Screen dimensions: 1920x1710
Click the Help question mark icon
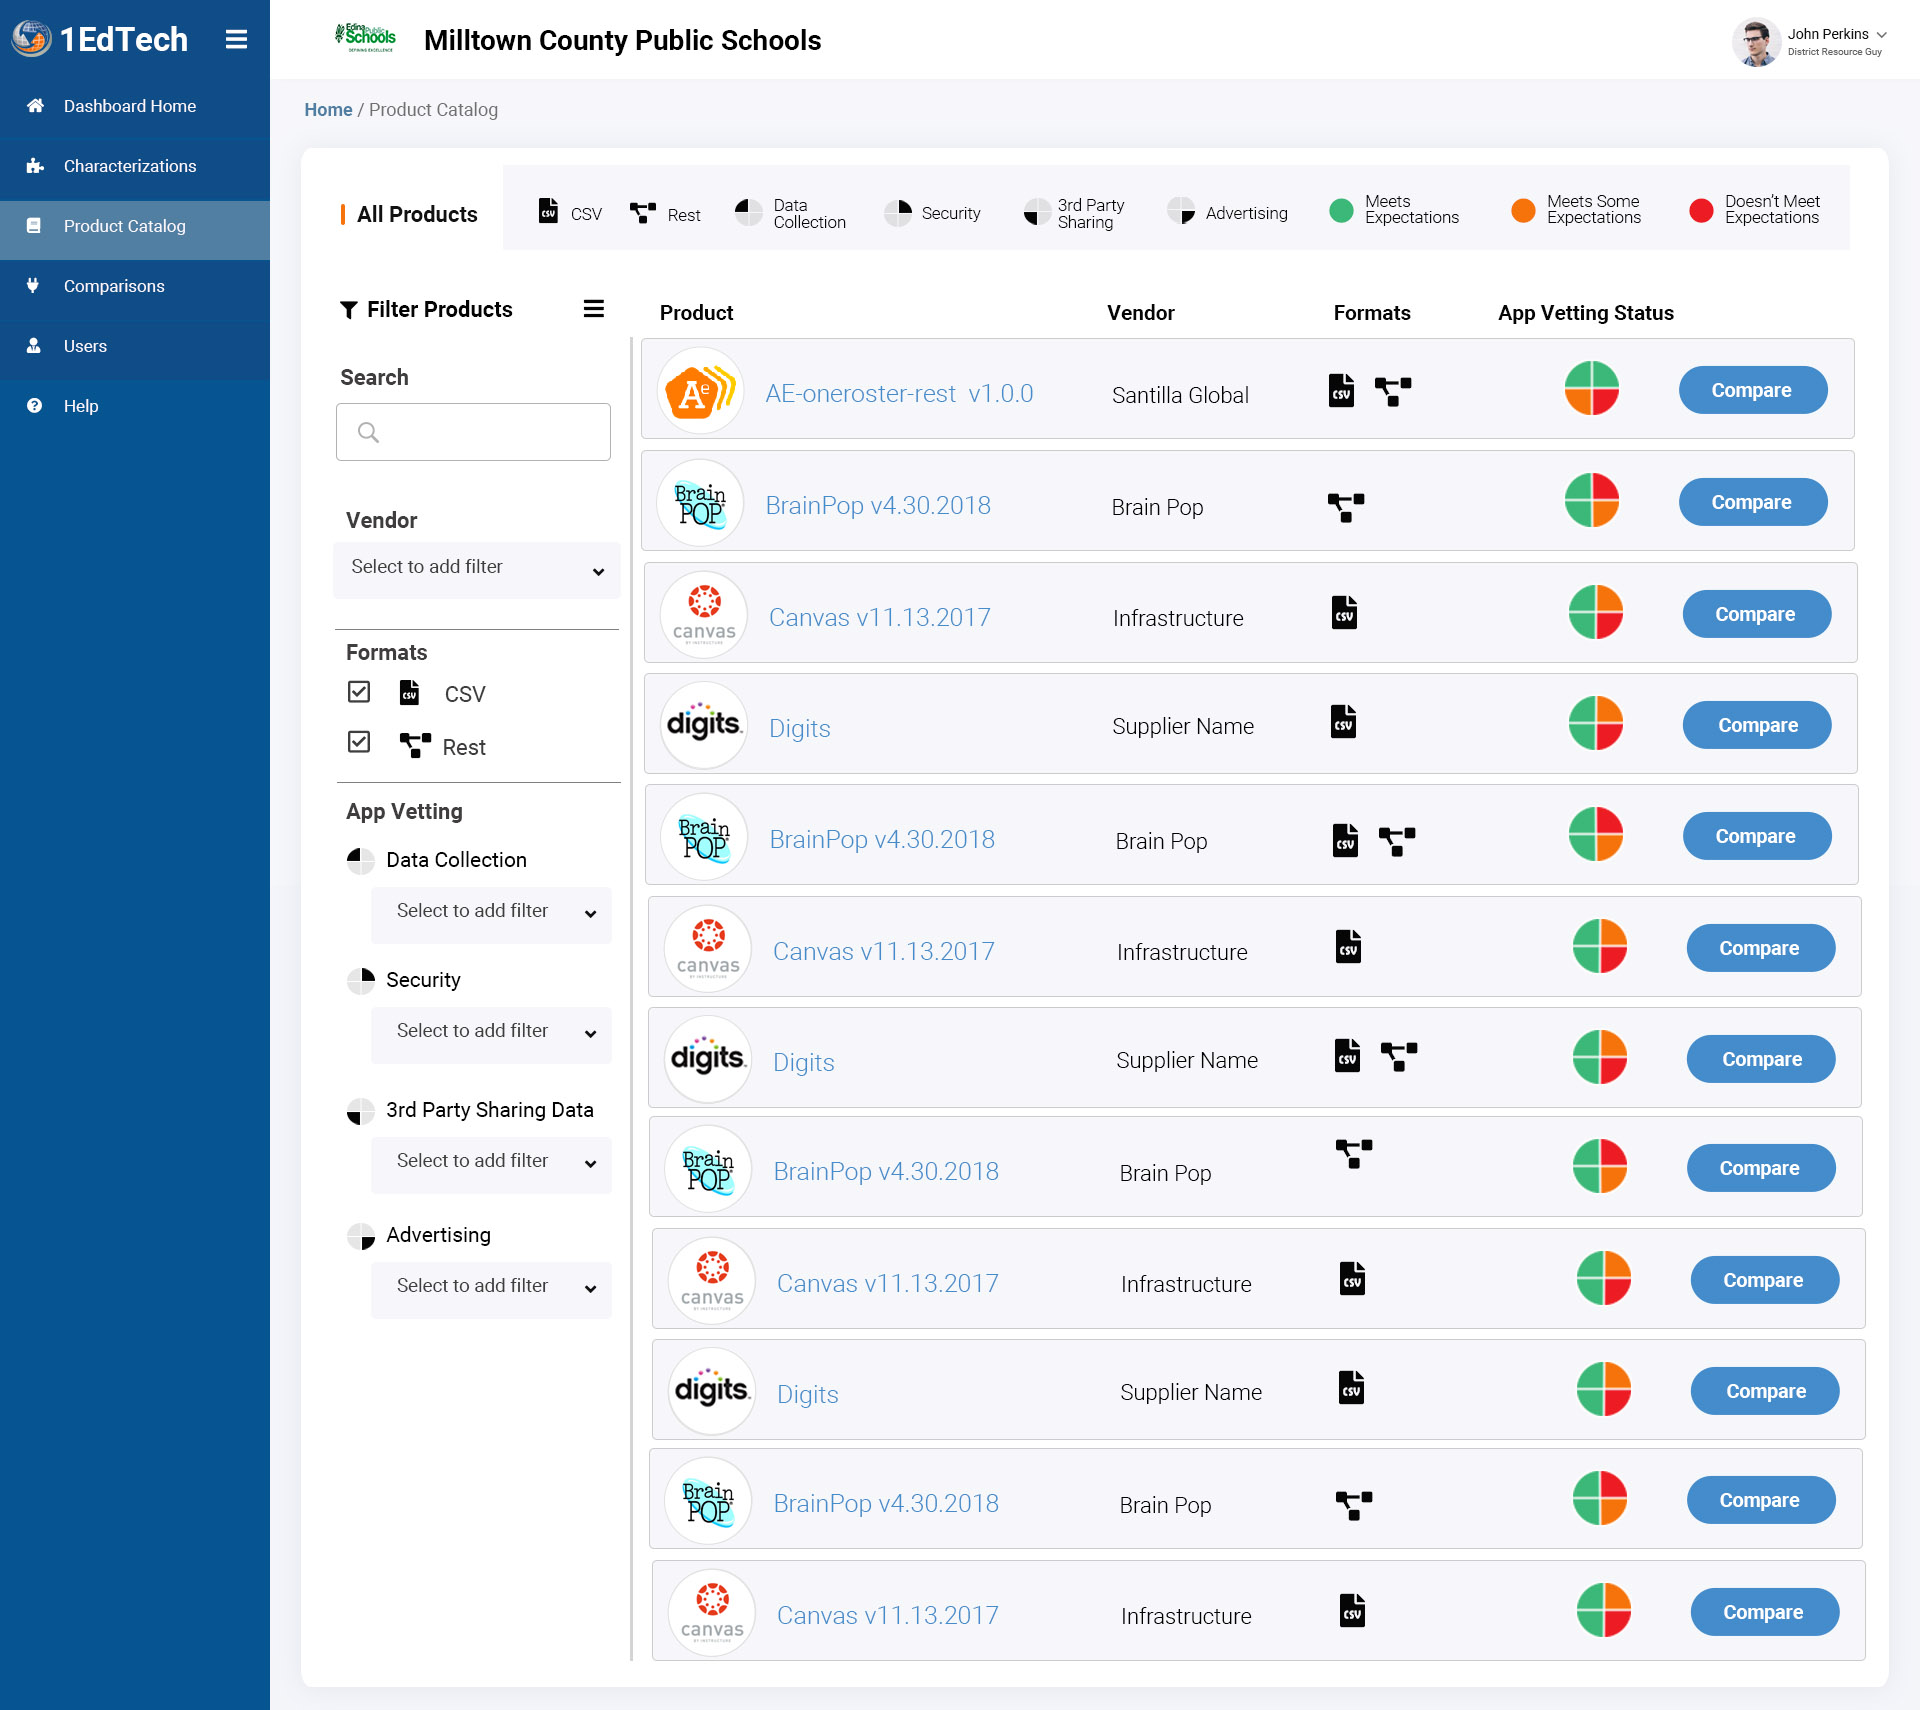(34, 406)
